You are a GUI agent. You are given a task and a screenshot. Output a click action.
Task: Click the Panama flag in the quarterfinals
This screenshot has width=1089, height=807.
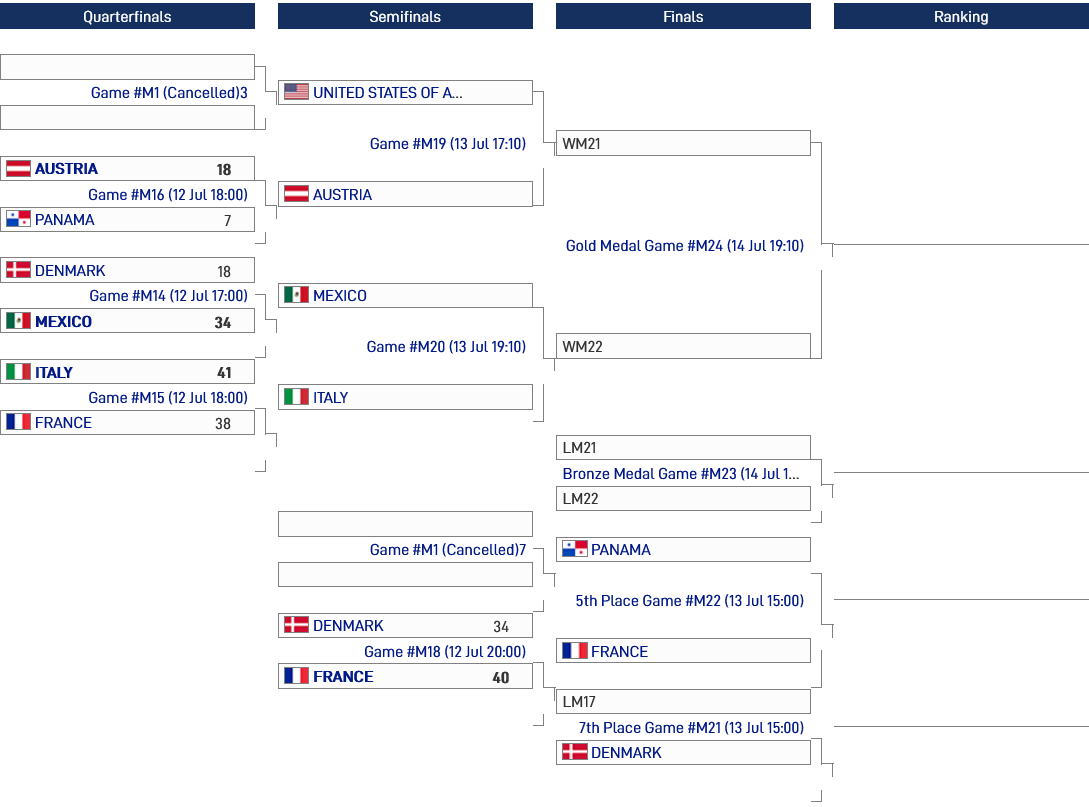point(18,219)
